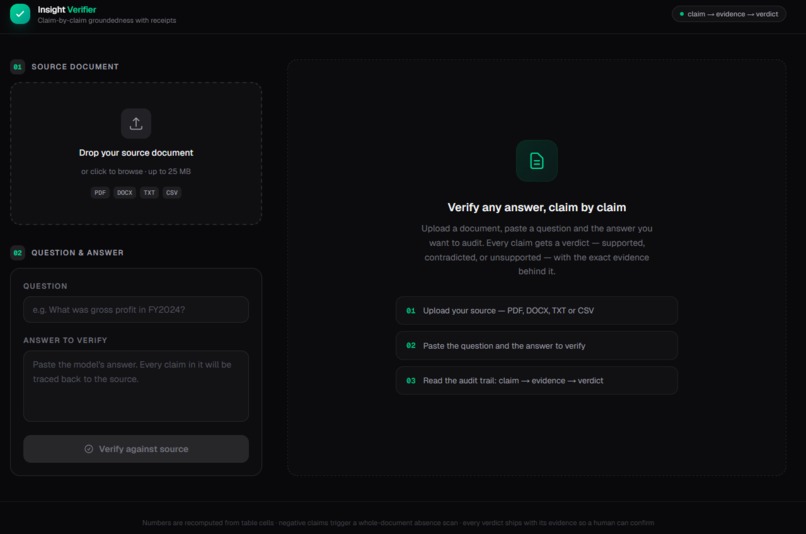Click the TXT format chip
806x534 pixels.
click(x=149, y=193)
